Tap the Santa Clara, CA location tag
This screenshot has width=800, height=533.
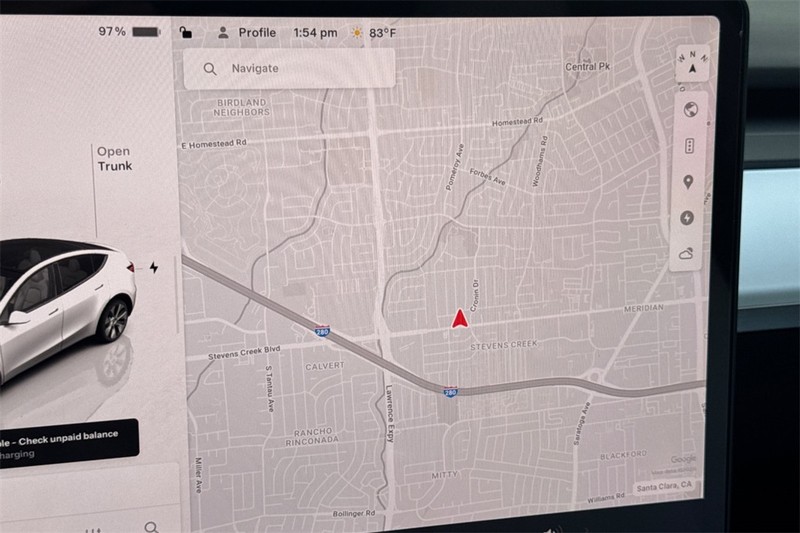(664, 487)
